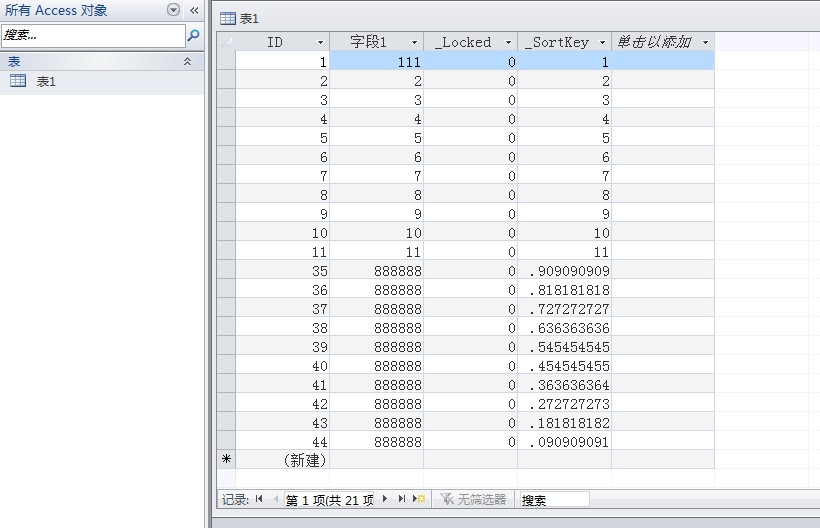Screen dimensions: 820x528
Task: Click the _SortKey cell showing .363636364
Action: (x=564, y=385)
